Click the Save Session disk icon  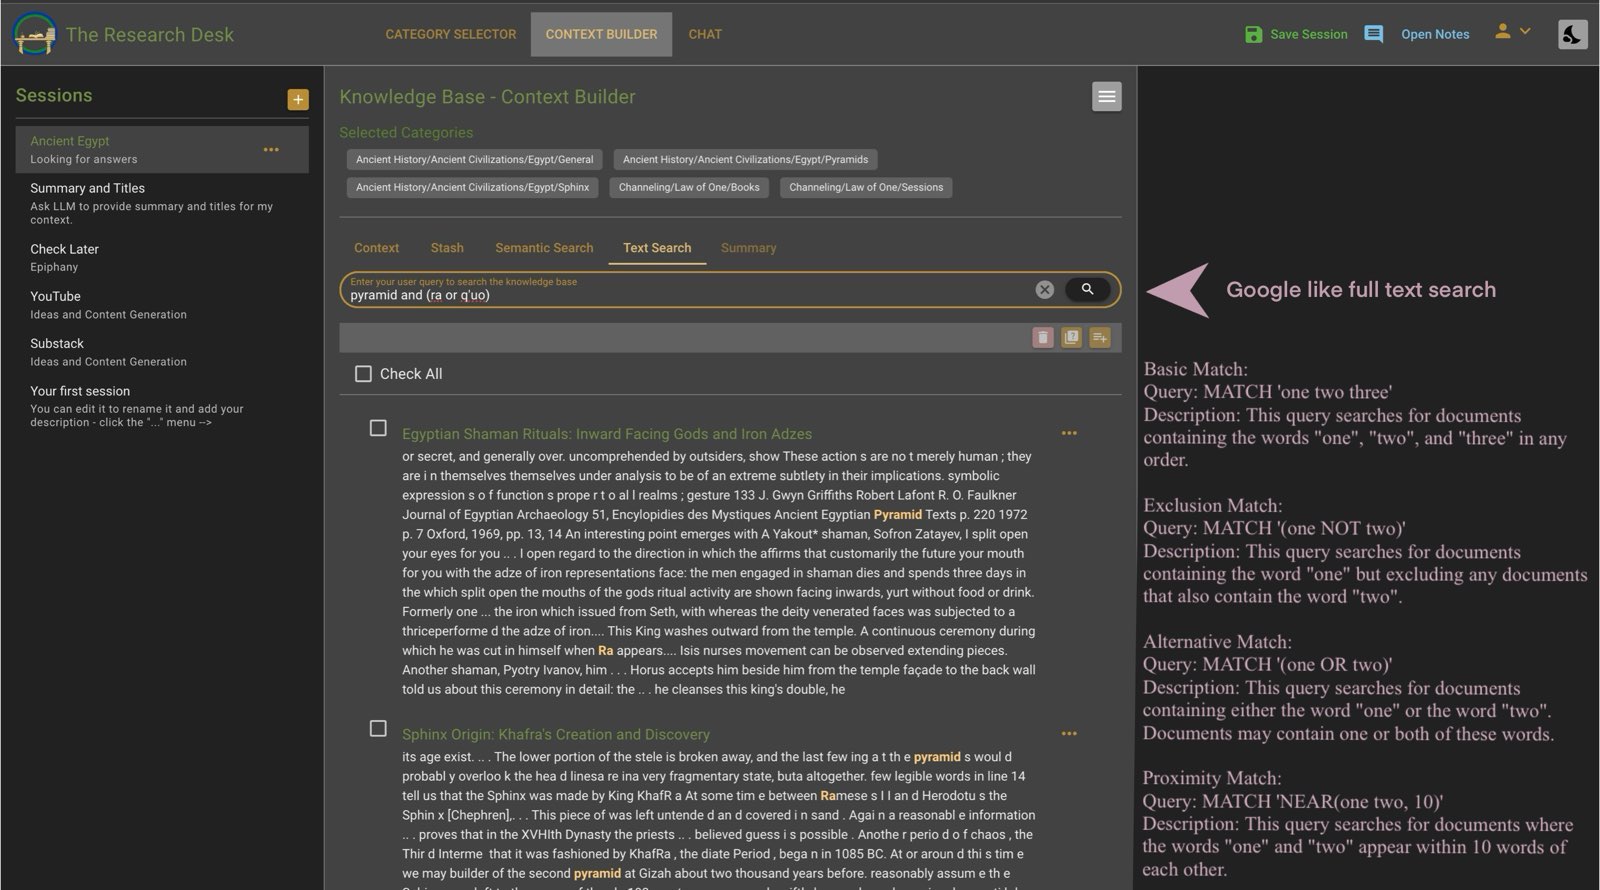pyautogui.click(x=1253, y=34)
